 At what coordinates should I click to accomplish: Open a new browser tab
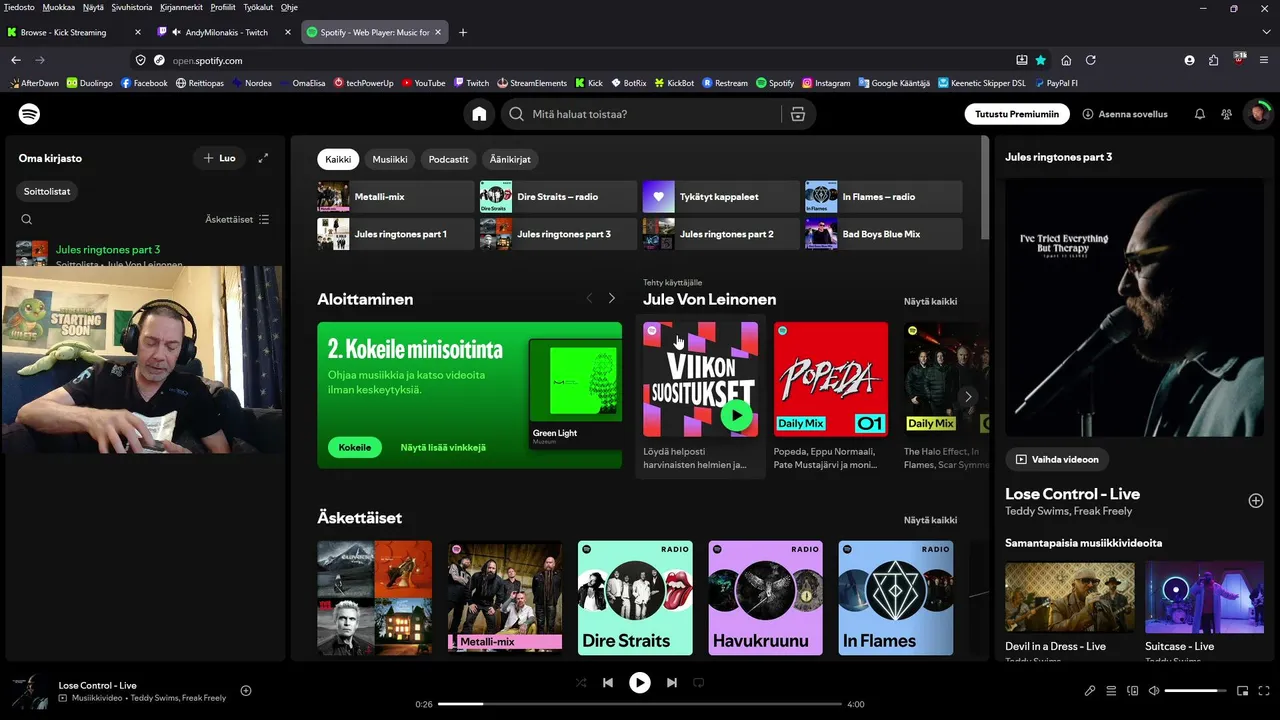(x=463, y=32)
